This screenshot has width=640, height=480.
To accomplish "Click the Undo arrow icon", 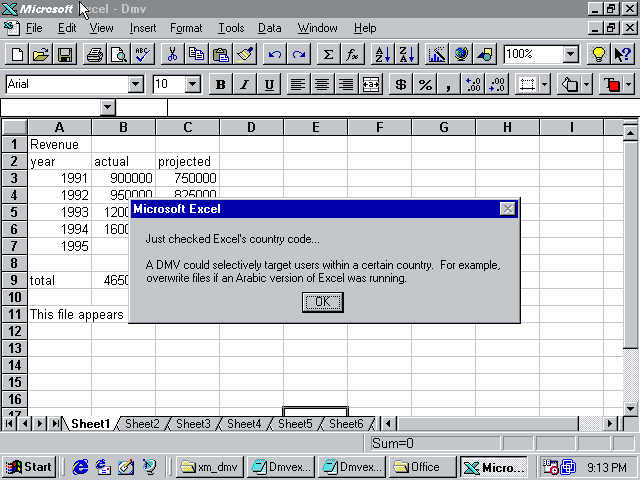I will (x=275, y=54).
